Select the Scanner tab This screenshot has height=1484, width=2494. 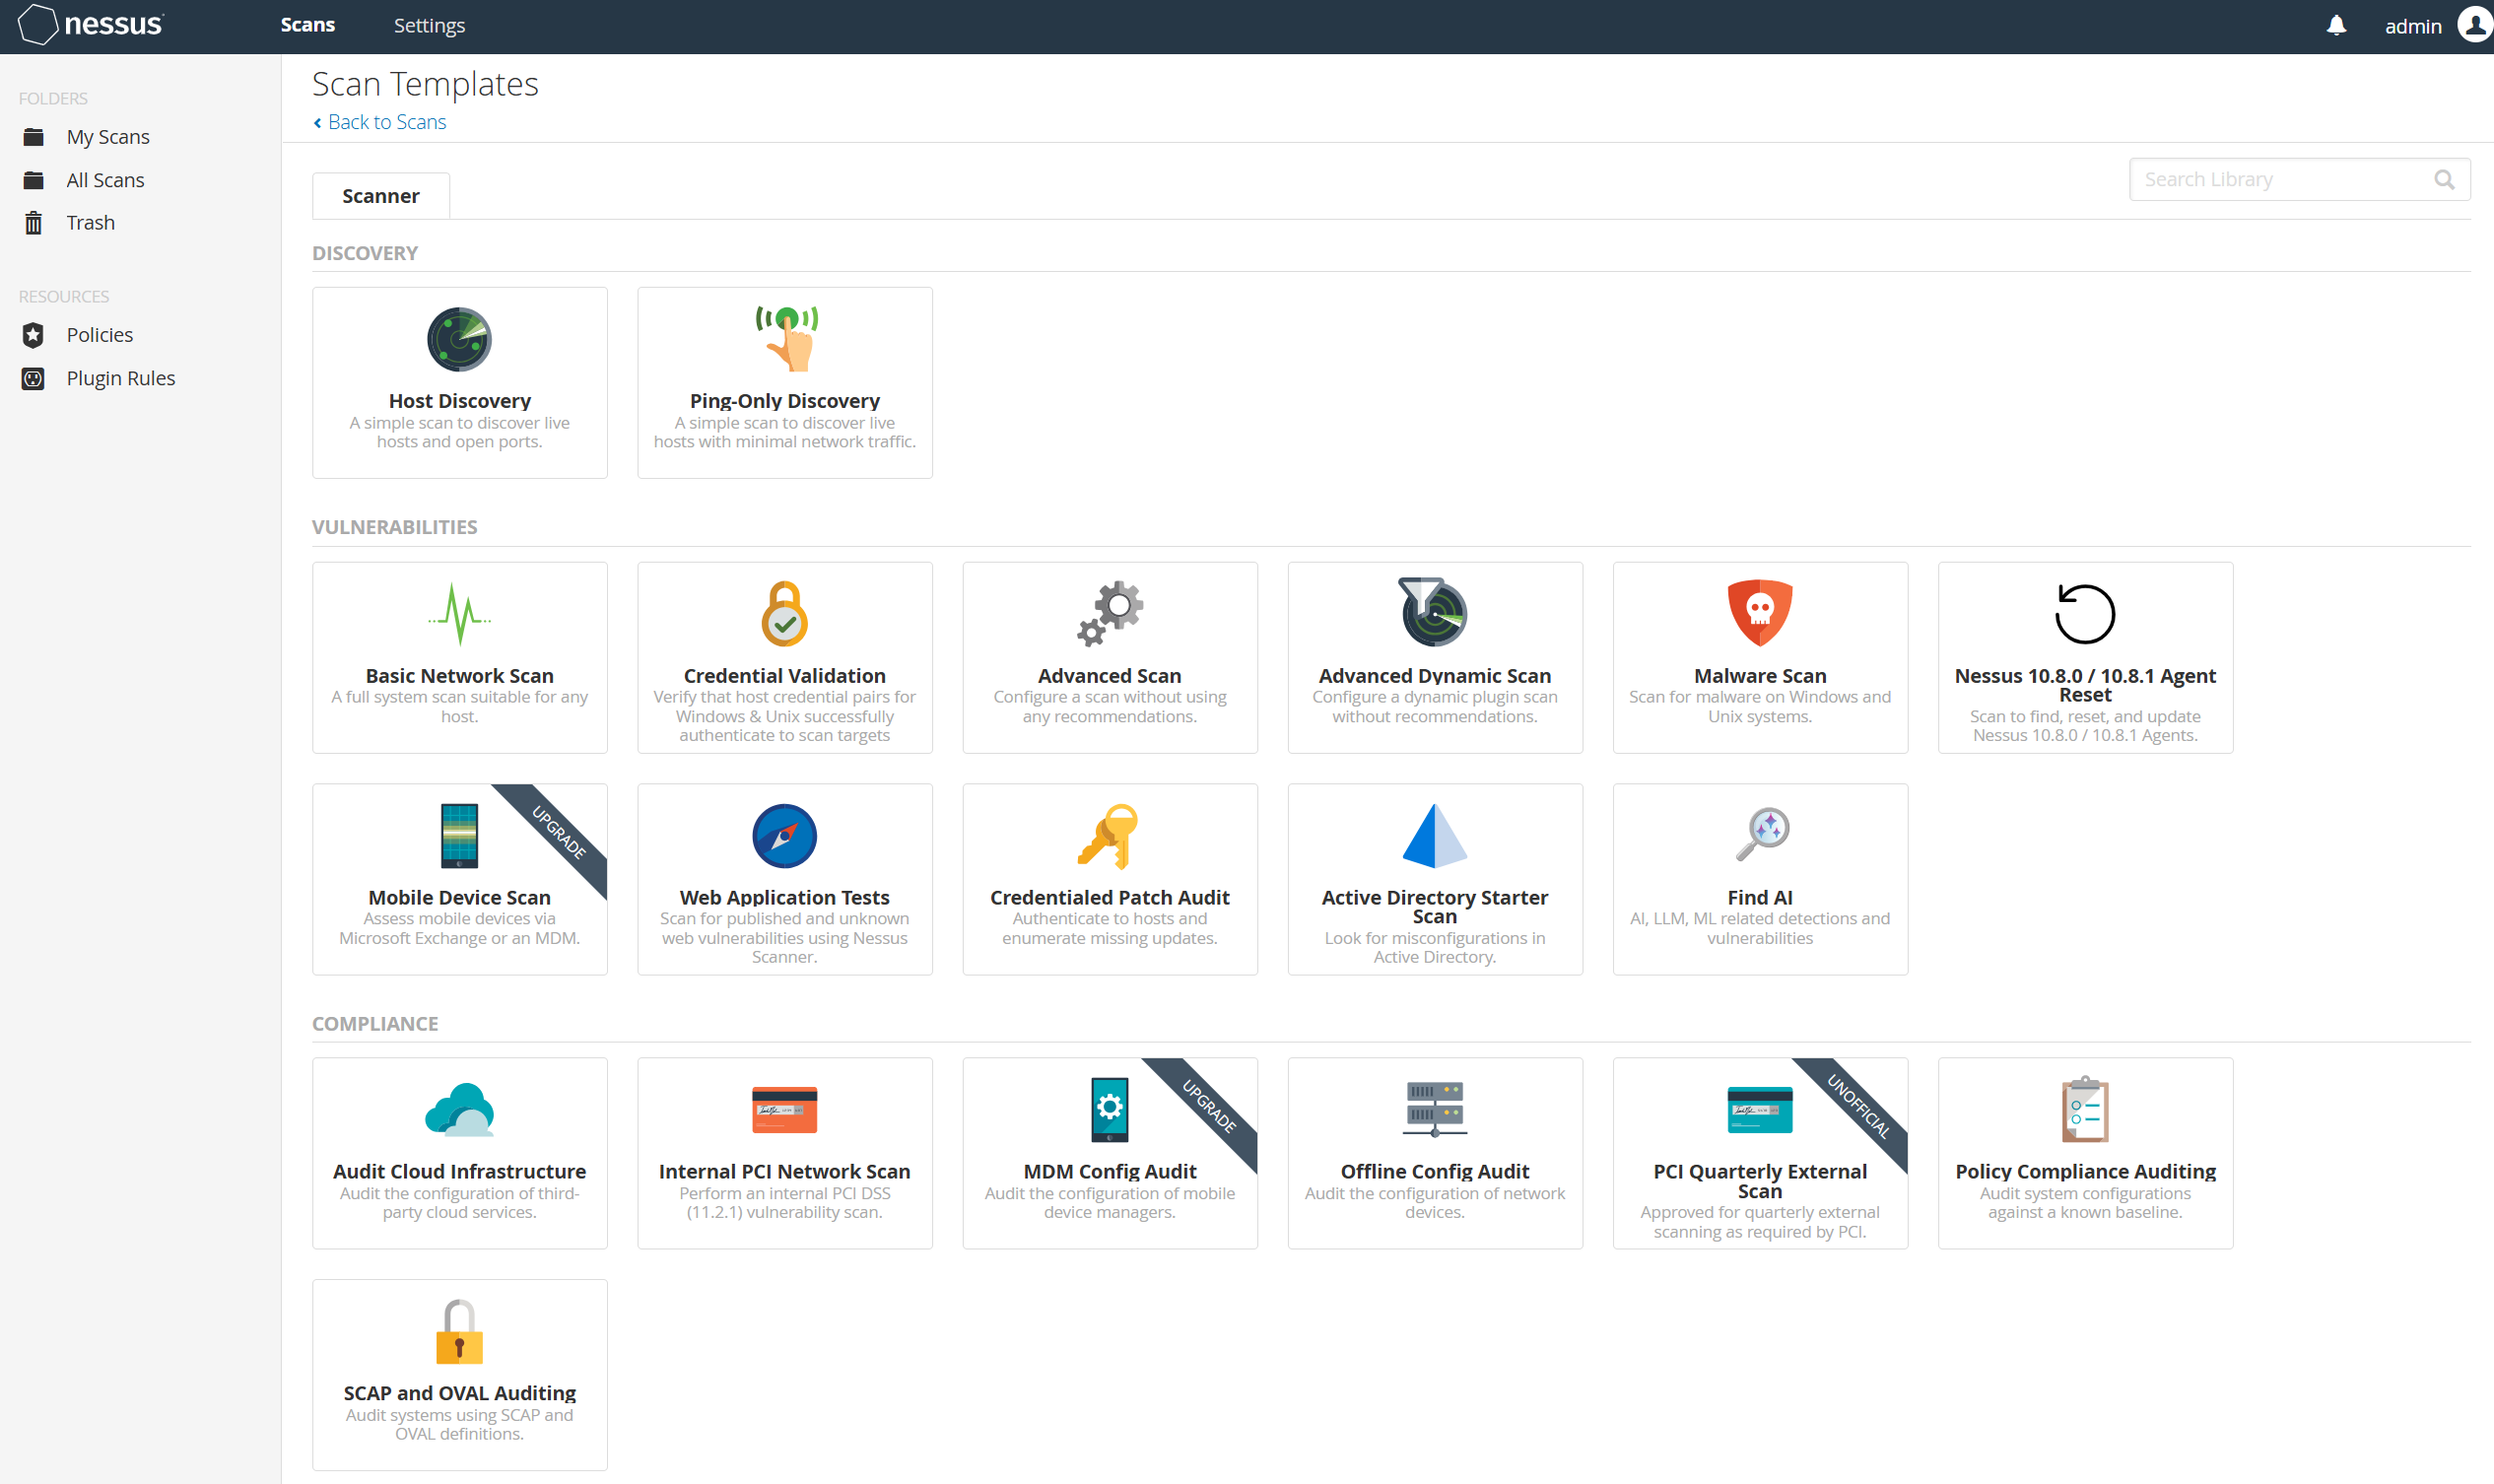[x=381, y=196]
